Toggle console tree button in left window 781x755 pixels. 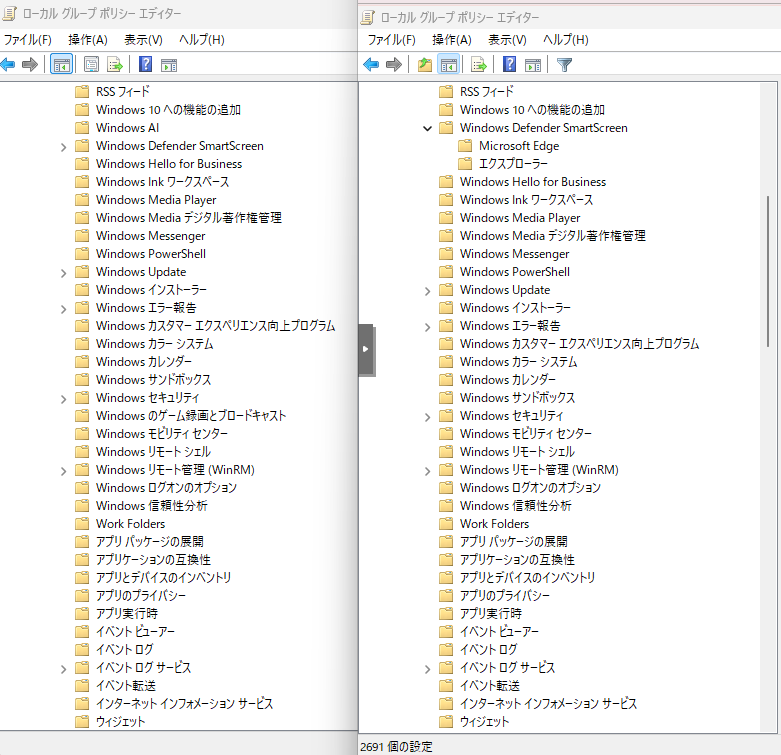[62, 64]
